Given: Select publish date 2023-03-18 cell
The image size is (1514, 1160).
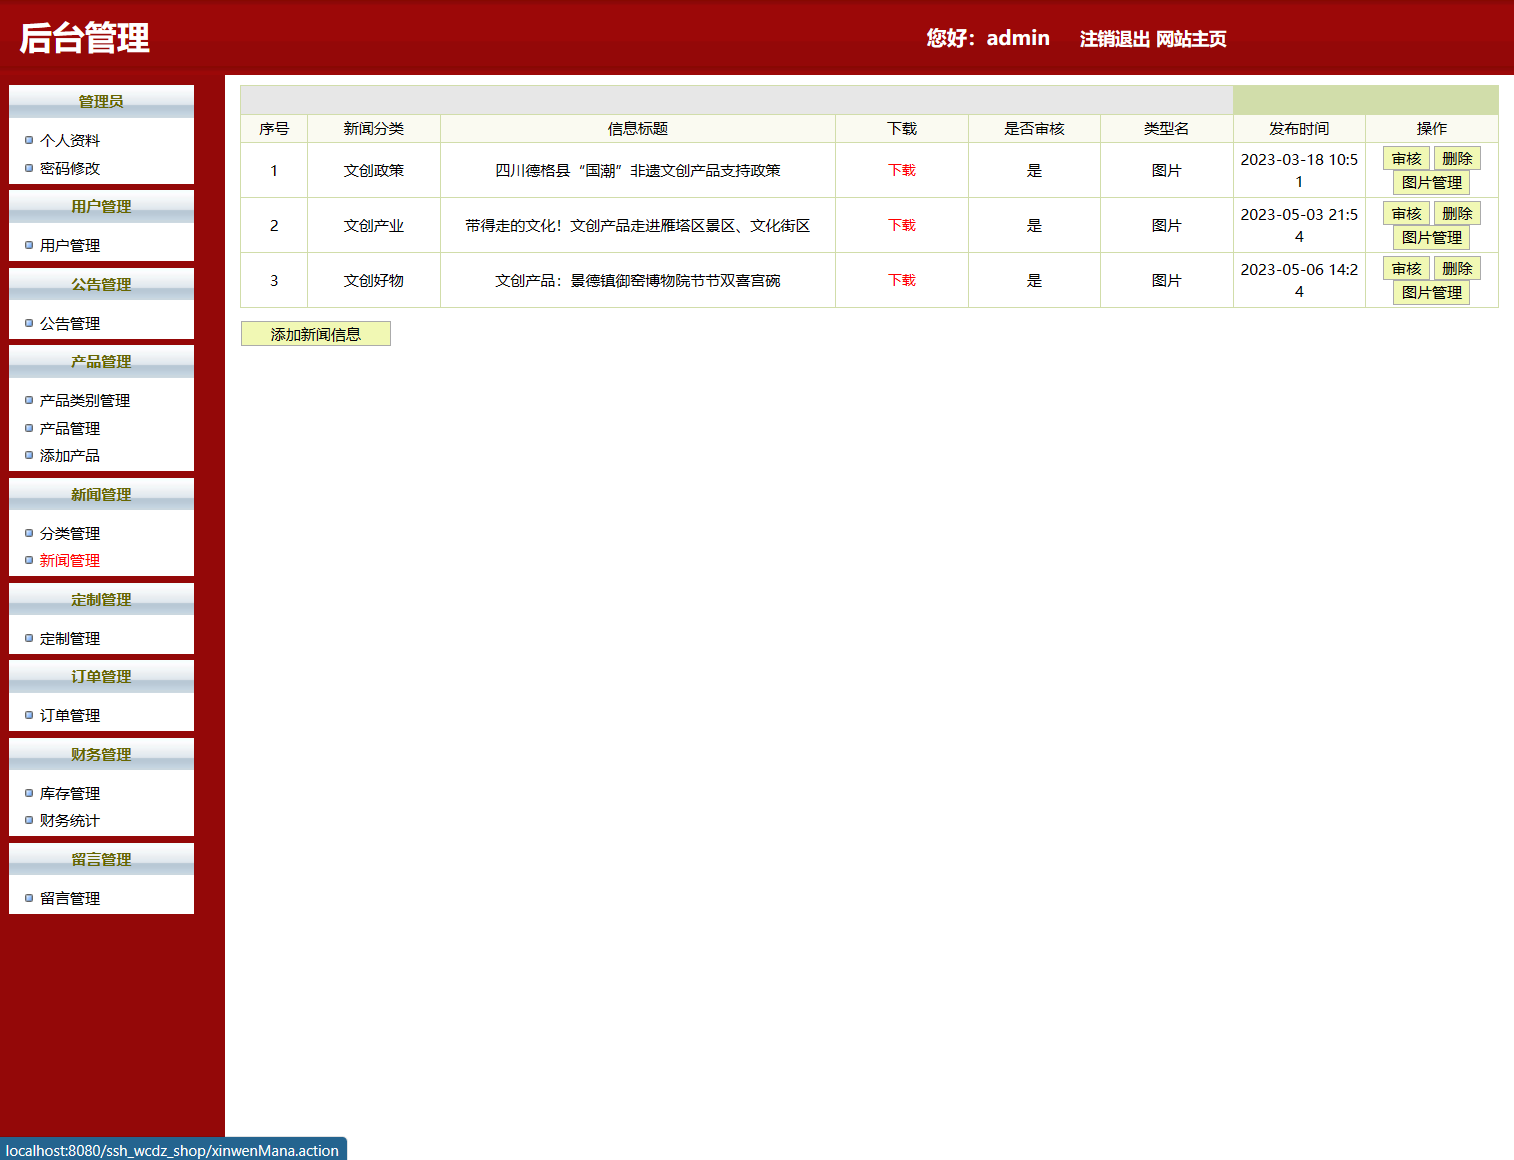Looking at the screenshot, I should point(1299,171).
